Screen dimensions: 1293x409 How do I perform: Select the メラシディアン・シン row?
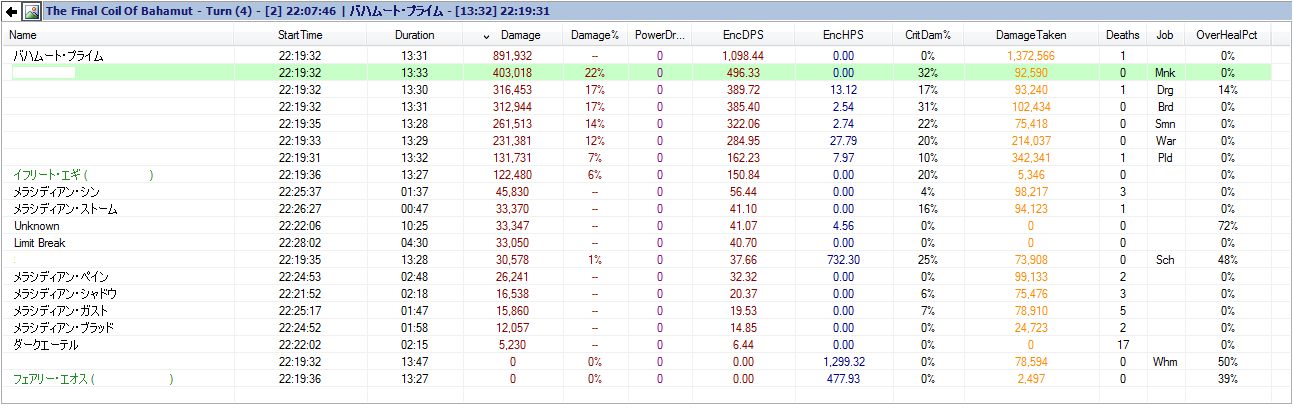click(x=636, y=192)
